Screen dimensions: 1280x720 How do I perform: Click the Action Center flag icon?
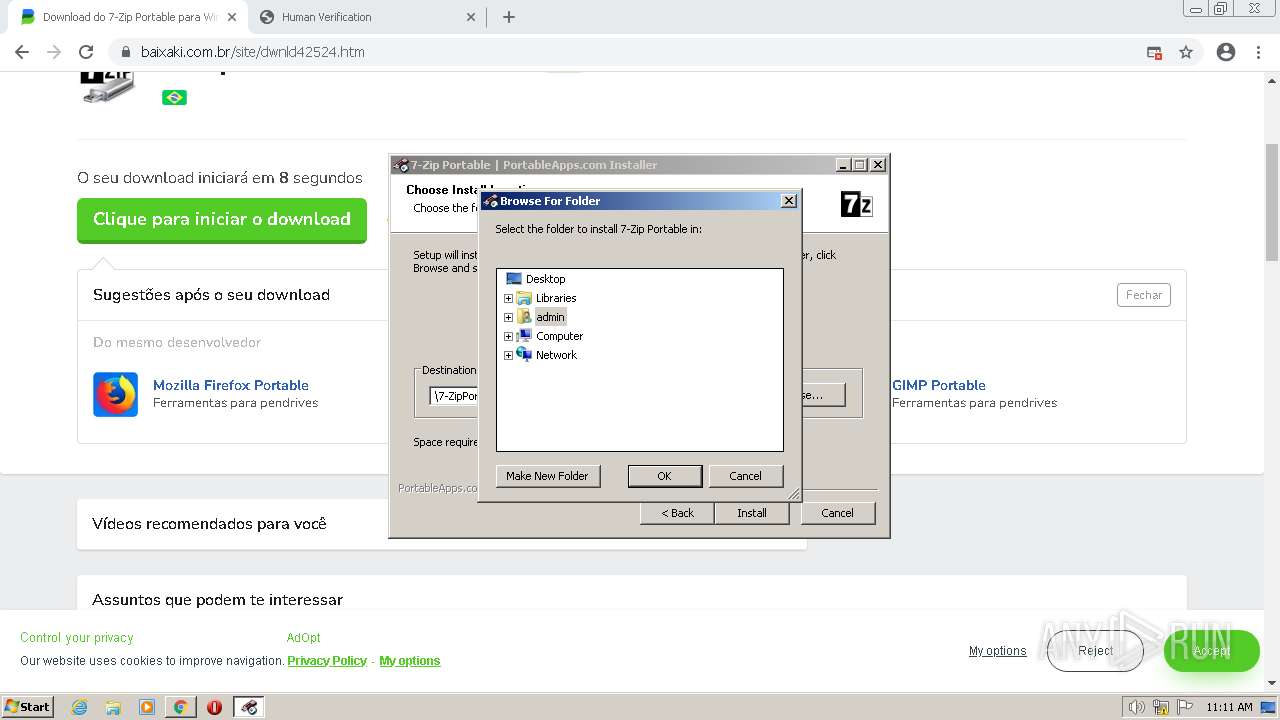(1185, 707)
